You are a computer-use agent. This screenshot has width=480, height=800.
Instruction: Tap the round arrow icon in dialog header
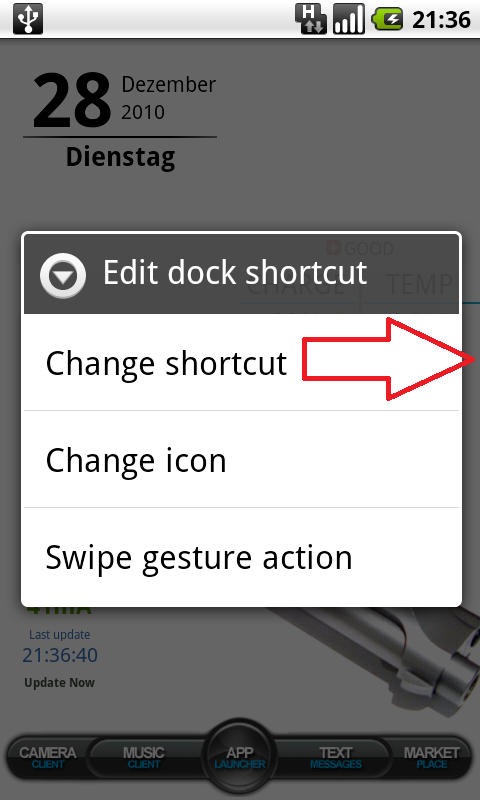coord(63,276)
